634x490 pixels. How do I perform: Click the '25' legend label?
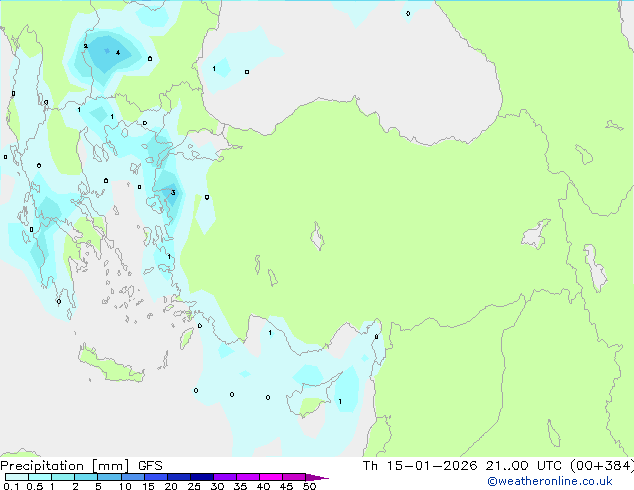coord(194,486)
